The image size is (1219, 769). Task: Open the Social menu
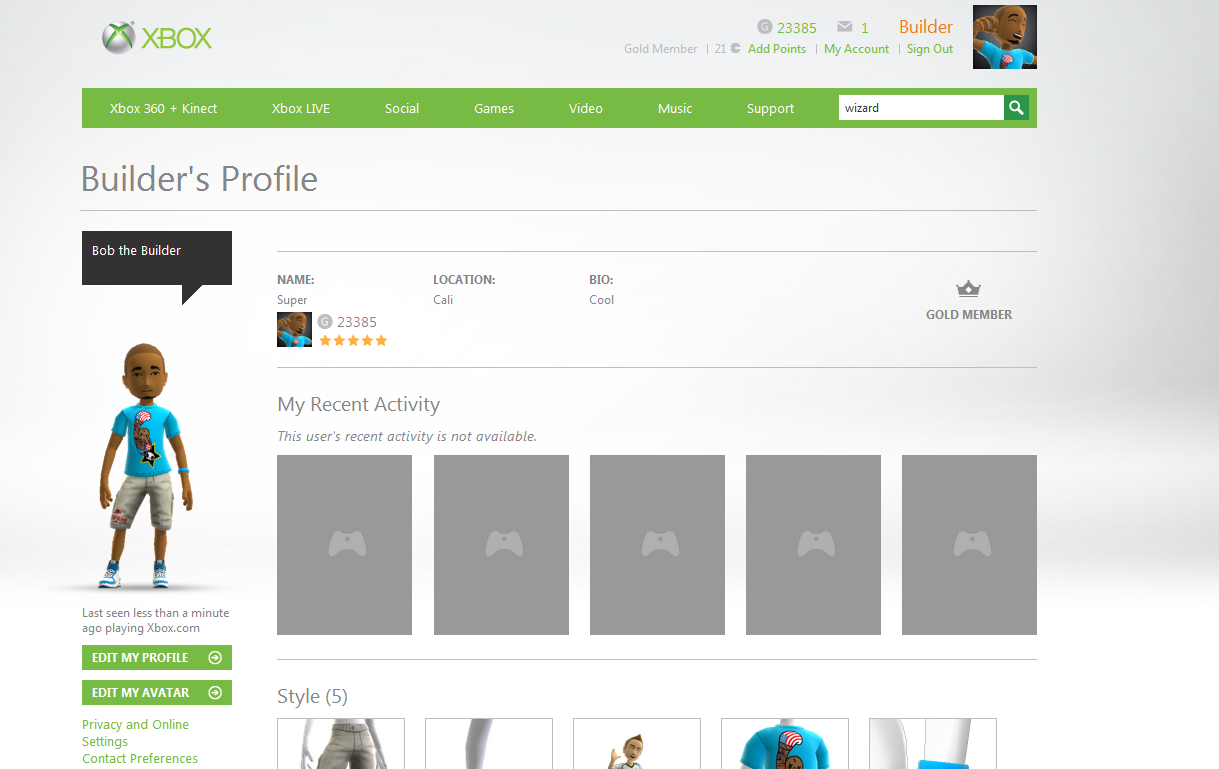point(402,108)
